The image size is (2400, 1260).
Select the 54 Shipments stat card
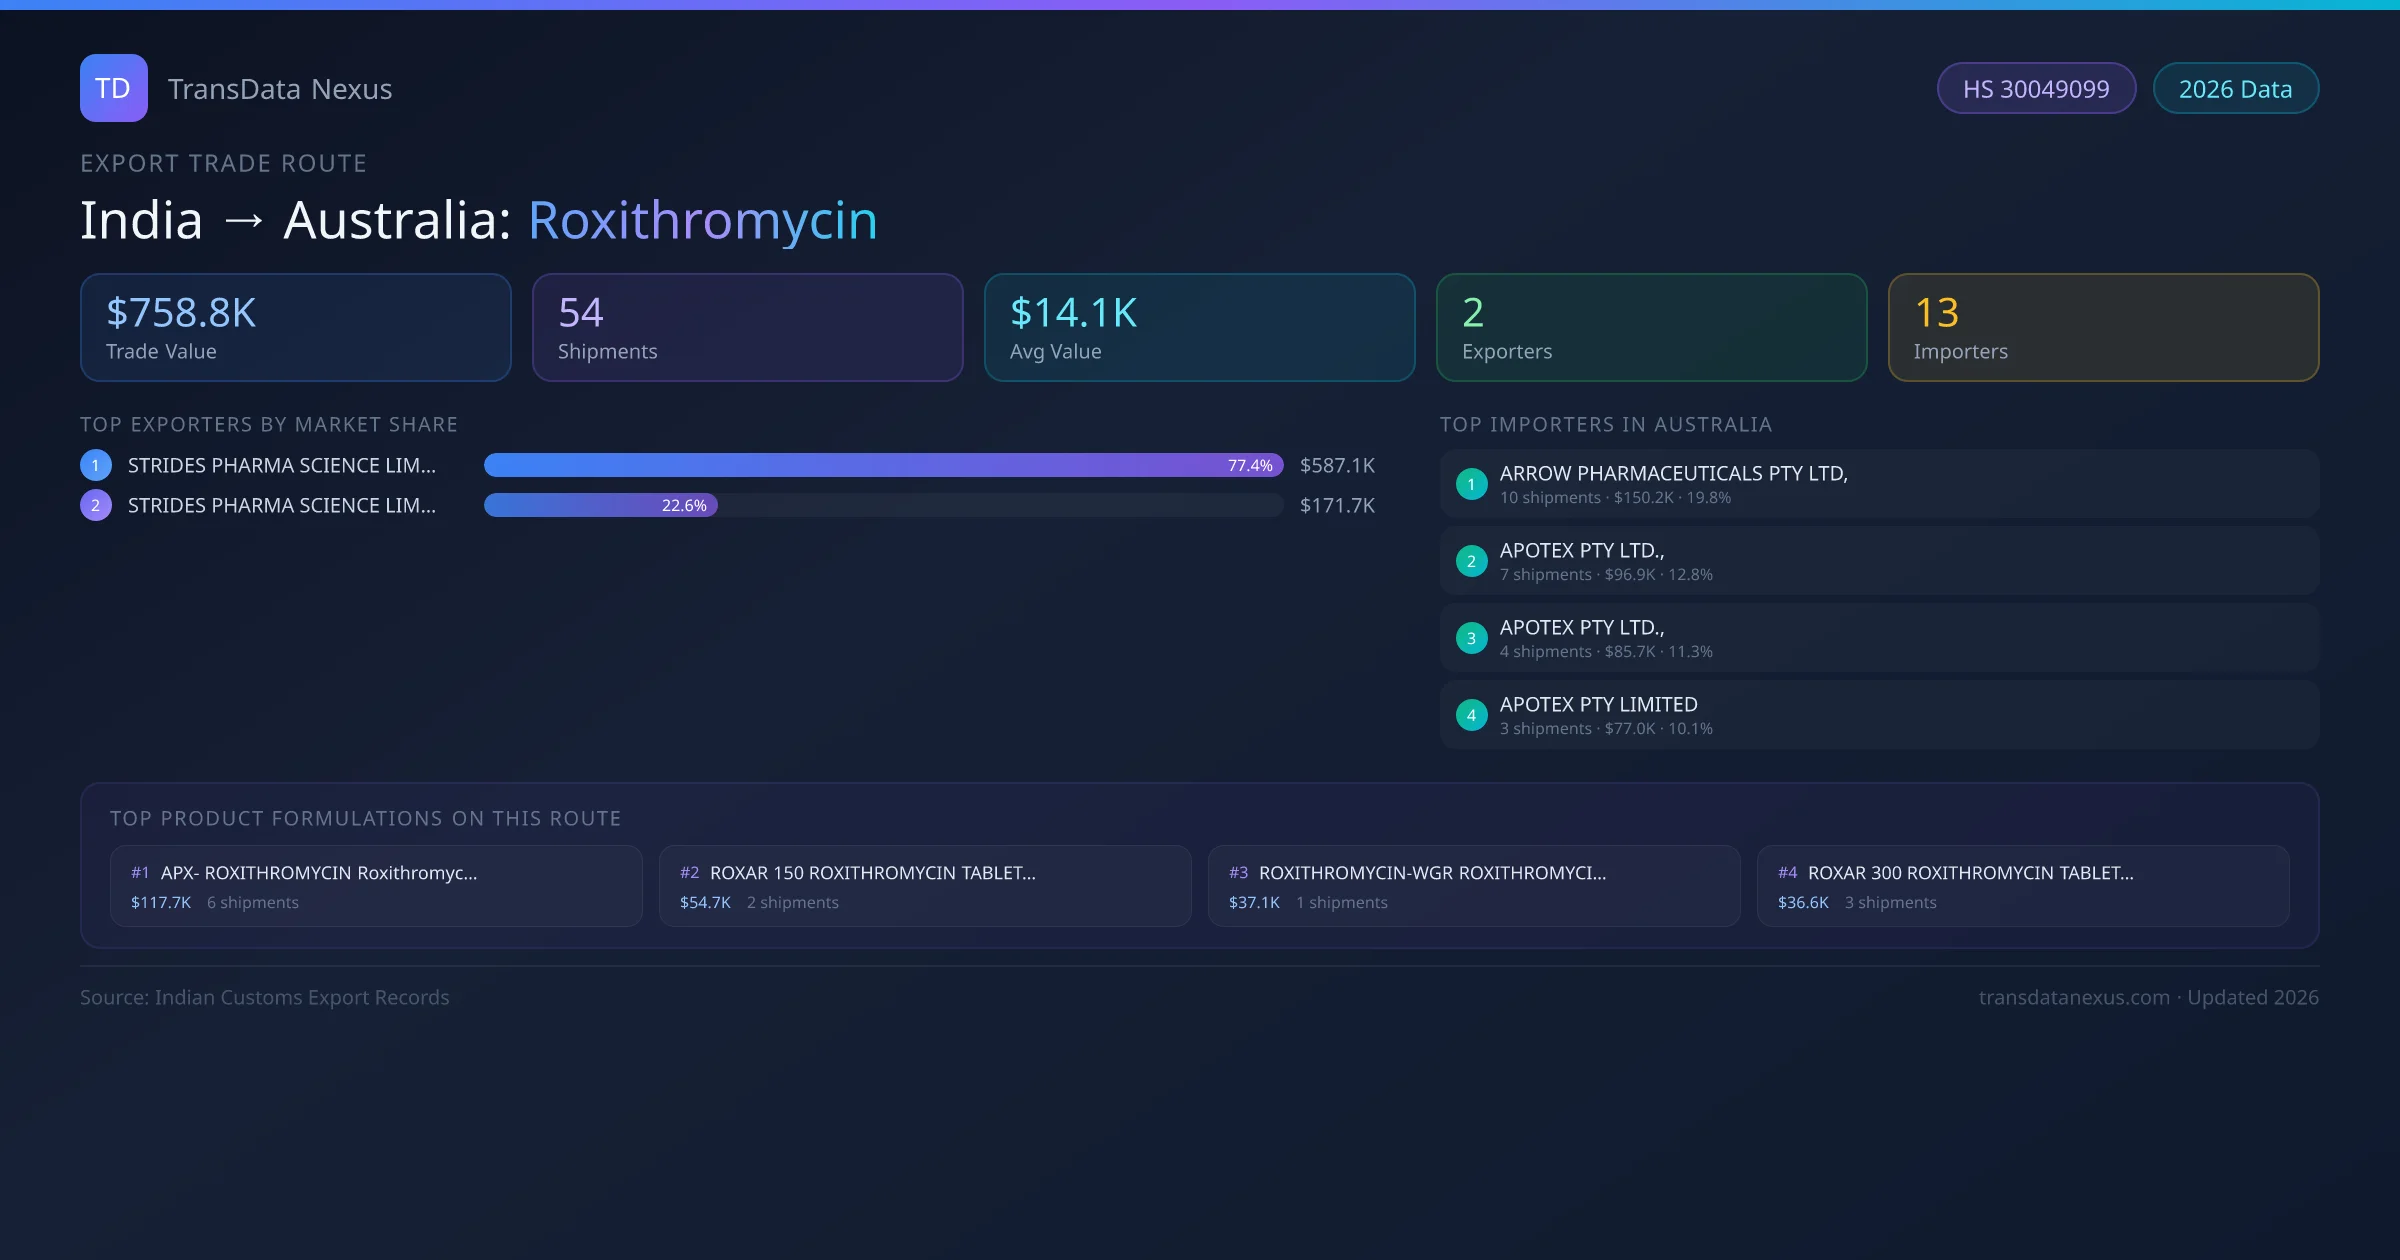click(x=747, y=328)
